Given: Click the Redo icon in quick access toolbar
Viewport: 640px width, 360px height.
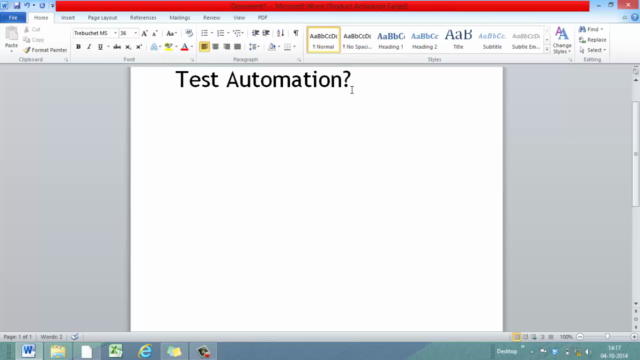Looking at the screenshot, I should [x=42, y=6].
